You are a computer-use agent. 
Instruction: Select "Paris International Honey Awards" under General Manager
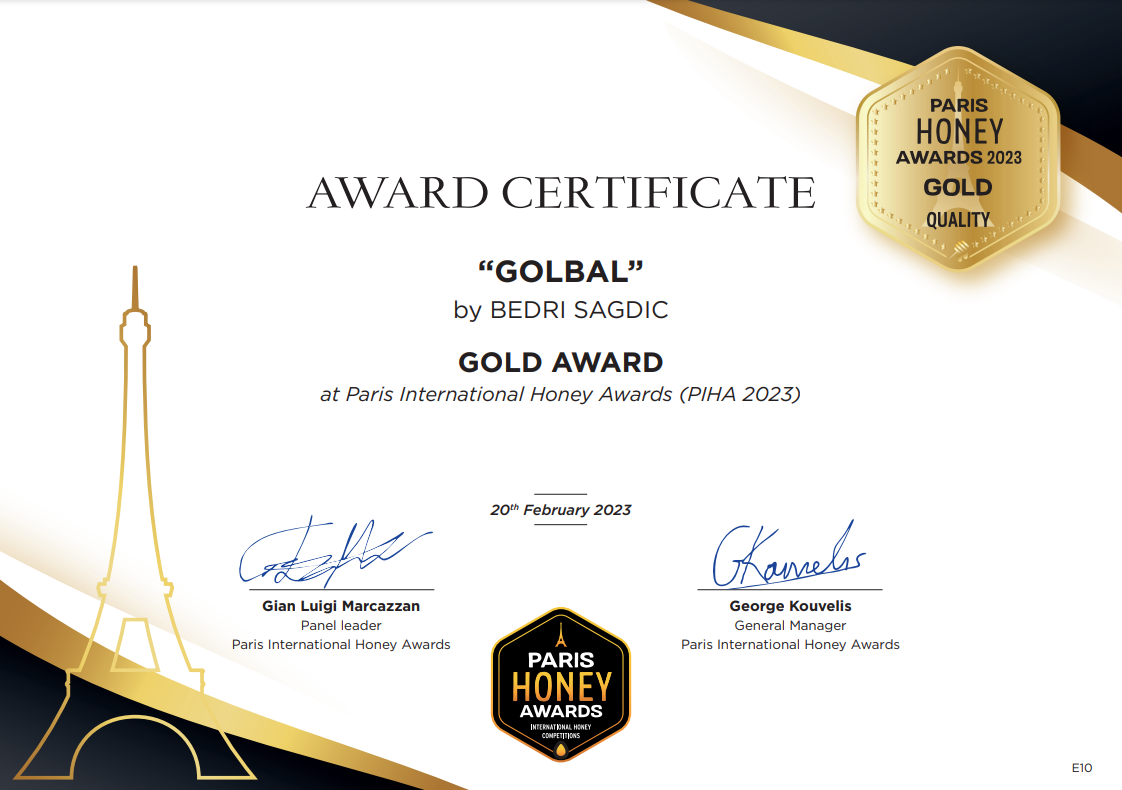(791, 645)
